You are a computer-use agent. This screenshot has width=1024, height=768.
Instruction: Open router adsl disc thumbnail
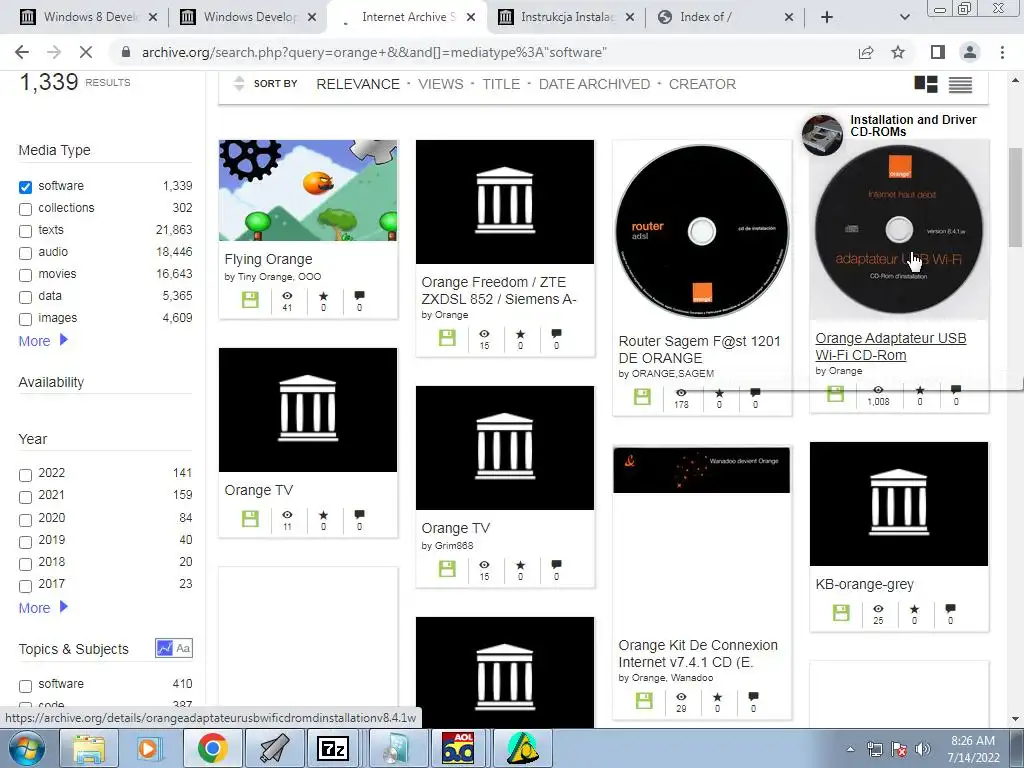coord(702,231)
